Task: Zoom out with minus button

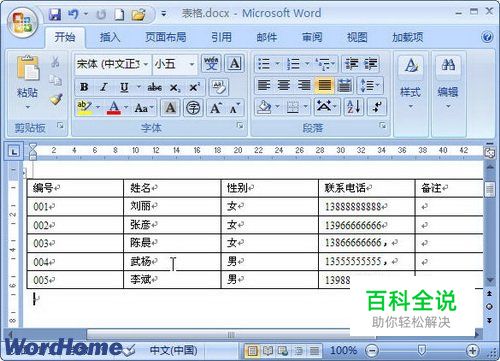Action: pos(372,350)
